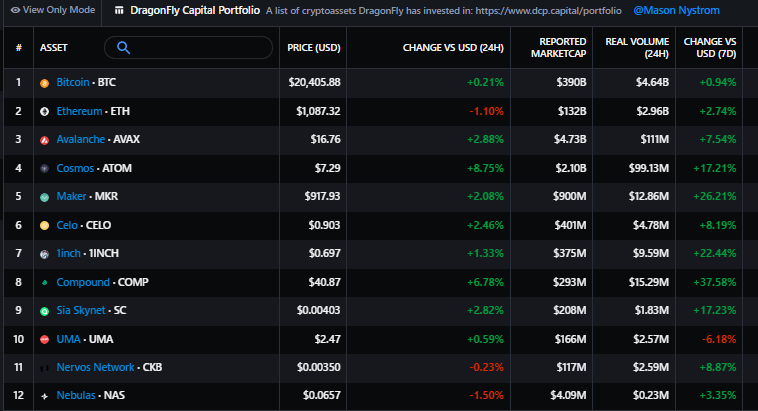Click the UMA coin icon
This screenshot has width=758, height=411.
click(x=44, y=339)
